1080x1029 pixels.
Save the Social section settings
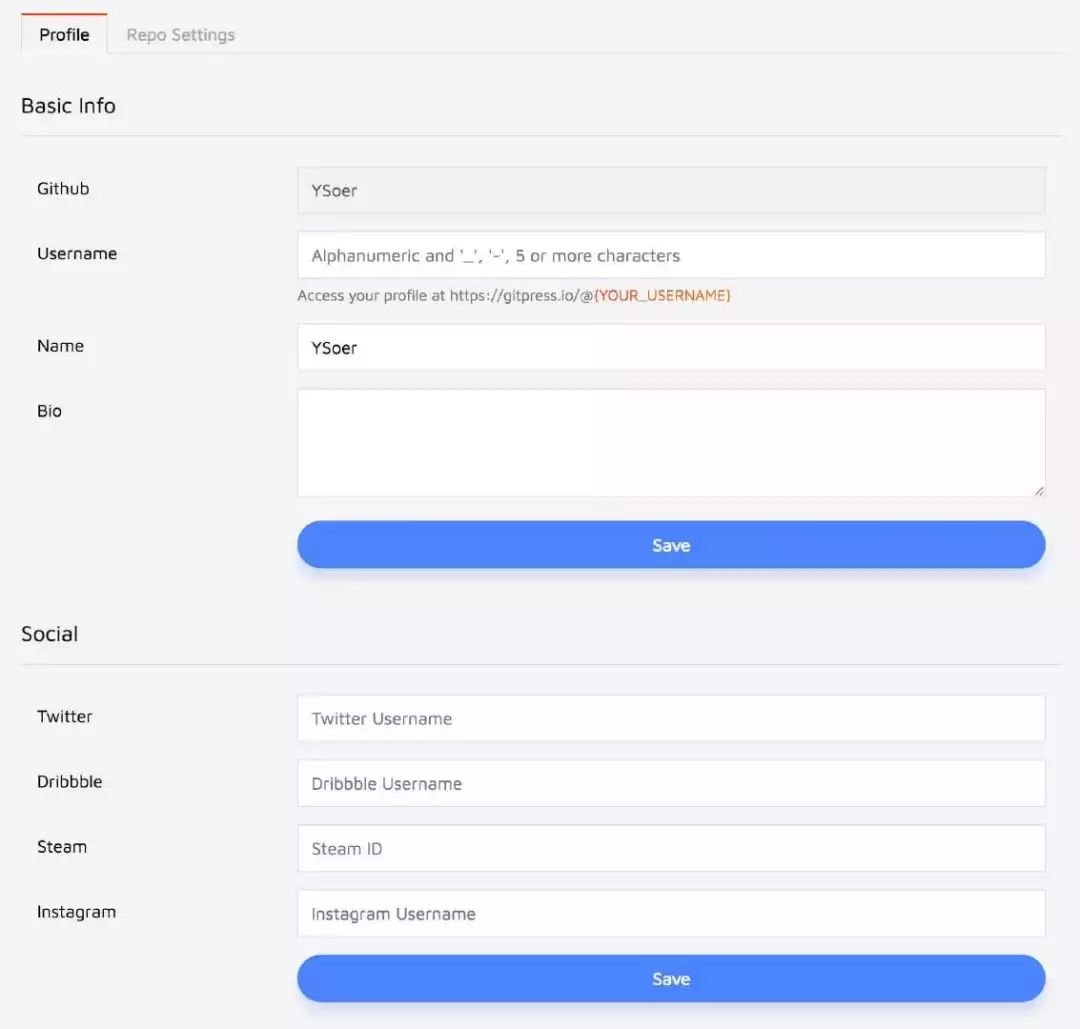671,979
